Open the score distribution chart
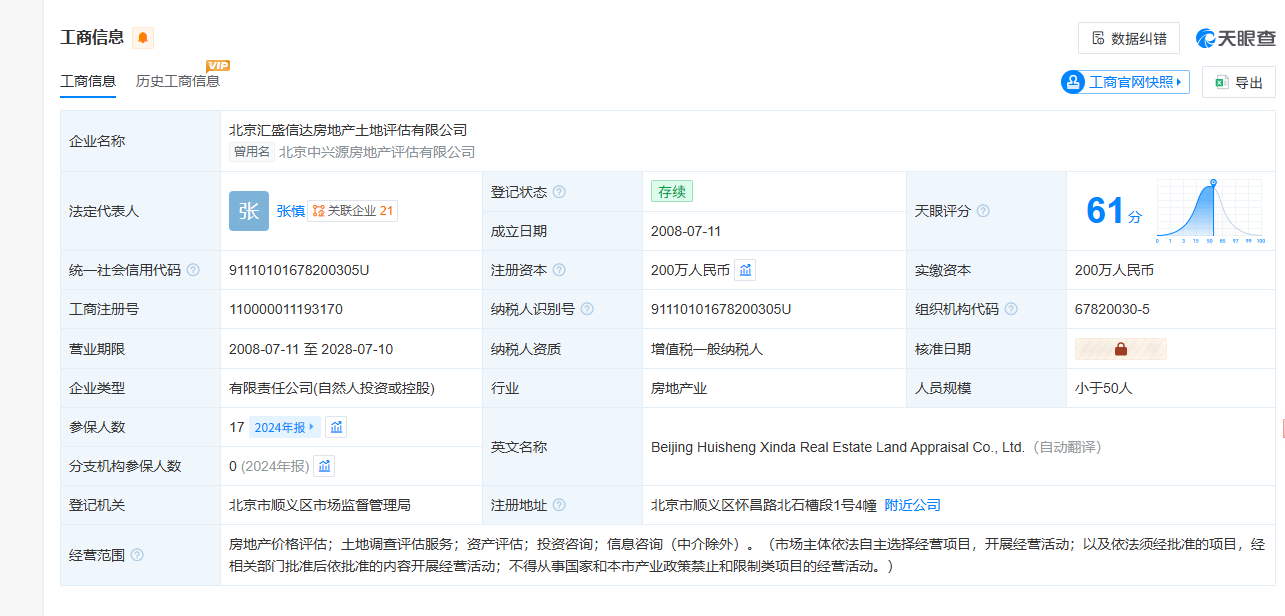The height and width of the screenshot is (616, 1285). tap(1210, 211)
